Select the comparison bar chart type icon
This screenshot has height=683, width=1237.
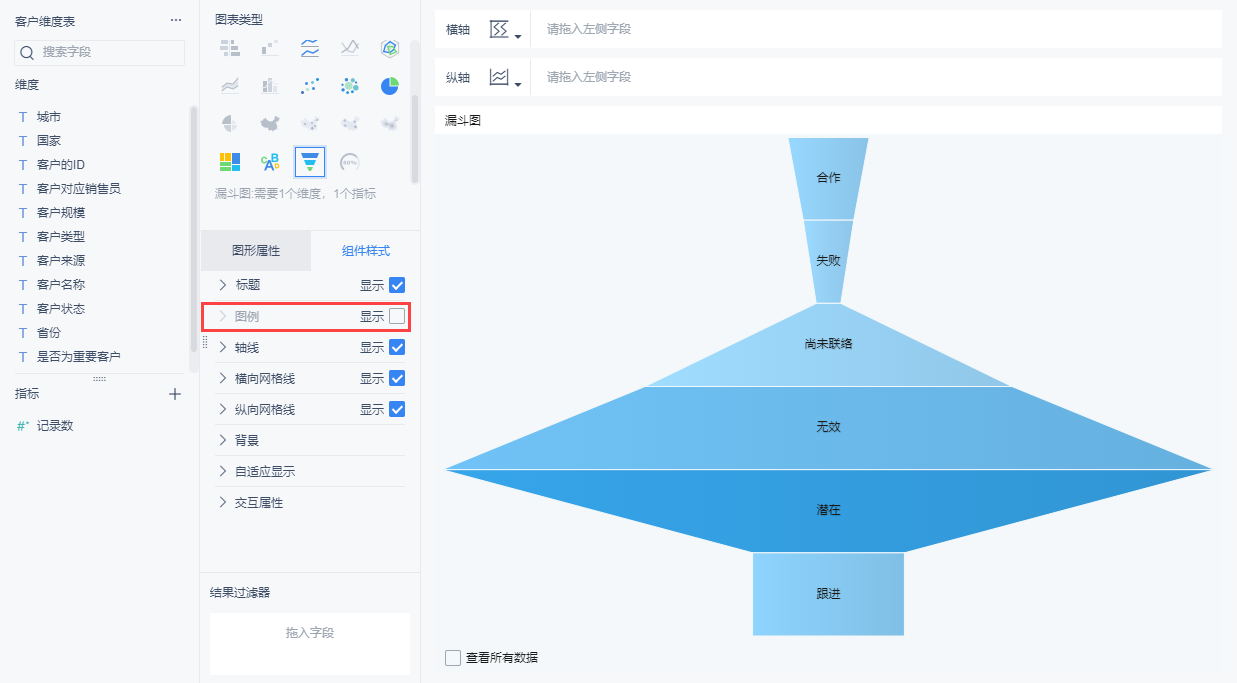pyautogui.click(x=230, y=48)
